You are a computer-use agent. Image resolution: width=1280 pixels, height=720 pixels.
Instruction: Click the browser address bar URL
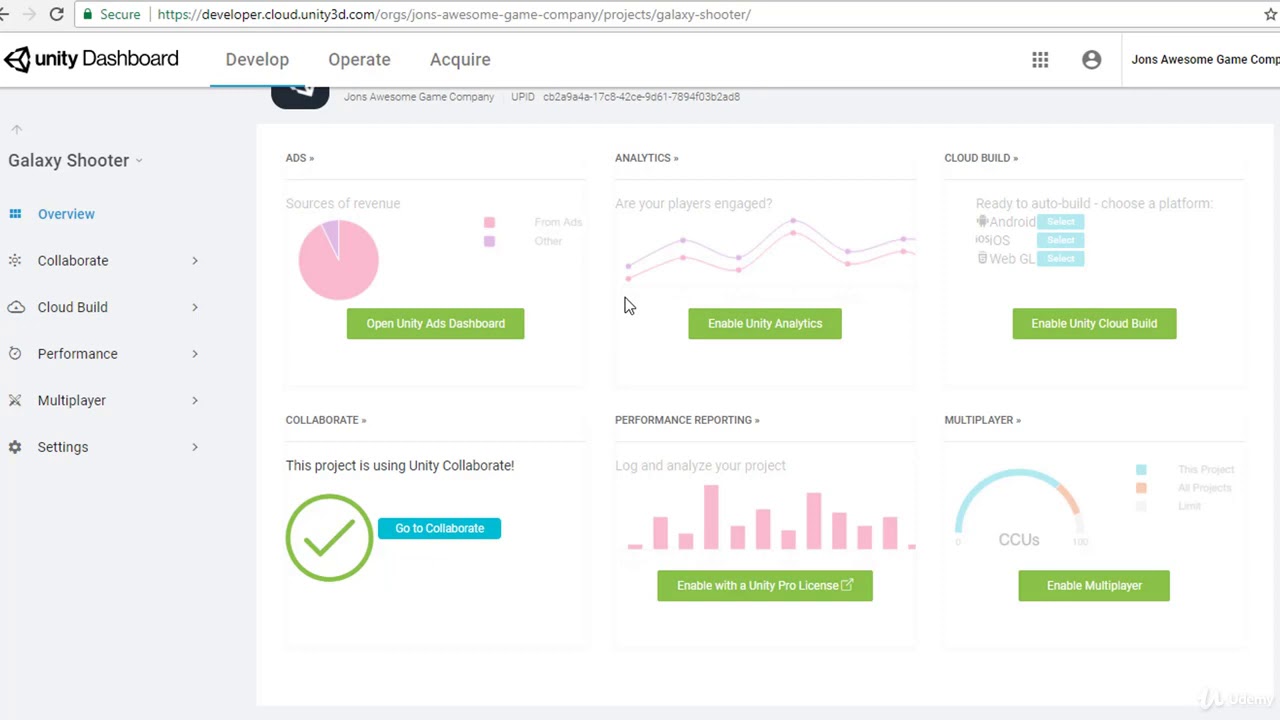coord(454,15)
